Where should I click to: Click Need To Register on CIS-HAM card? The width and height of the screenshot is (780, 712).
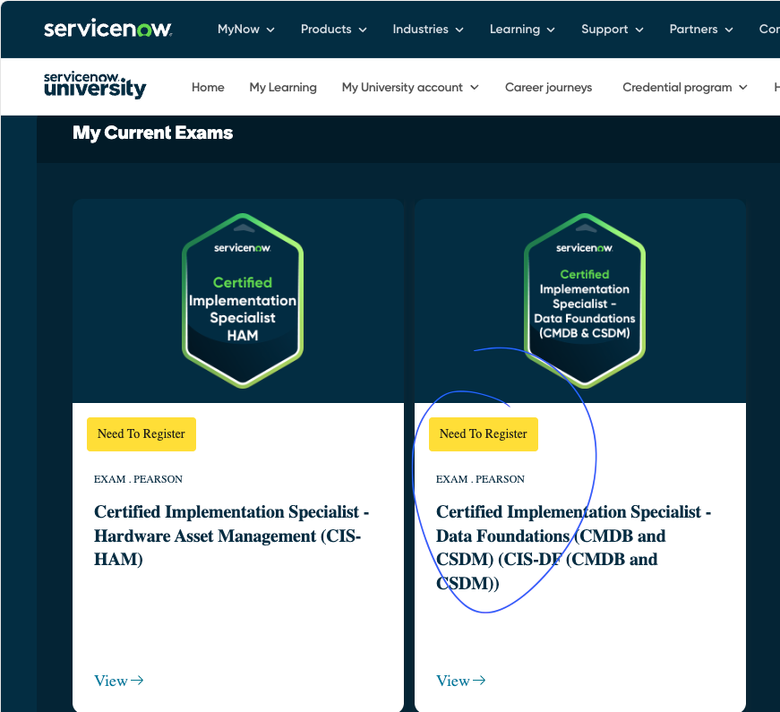point(141,434)
